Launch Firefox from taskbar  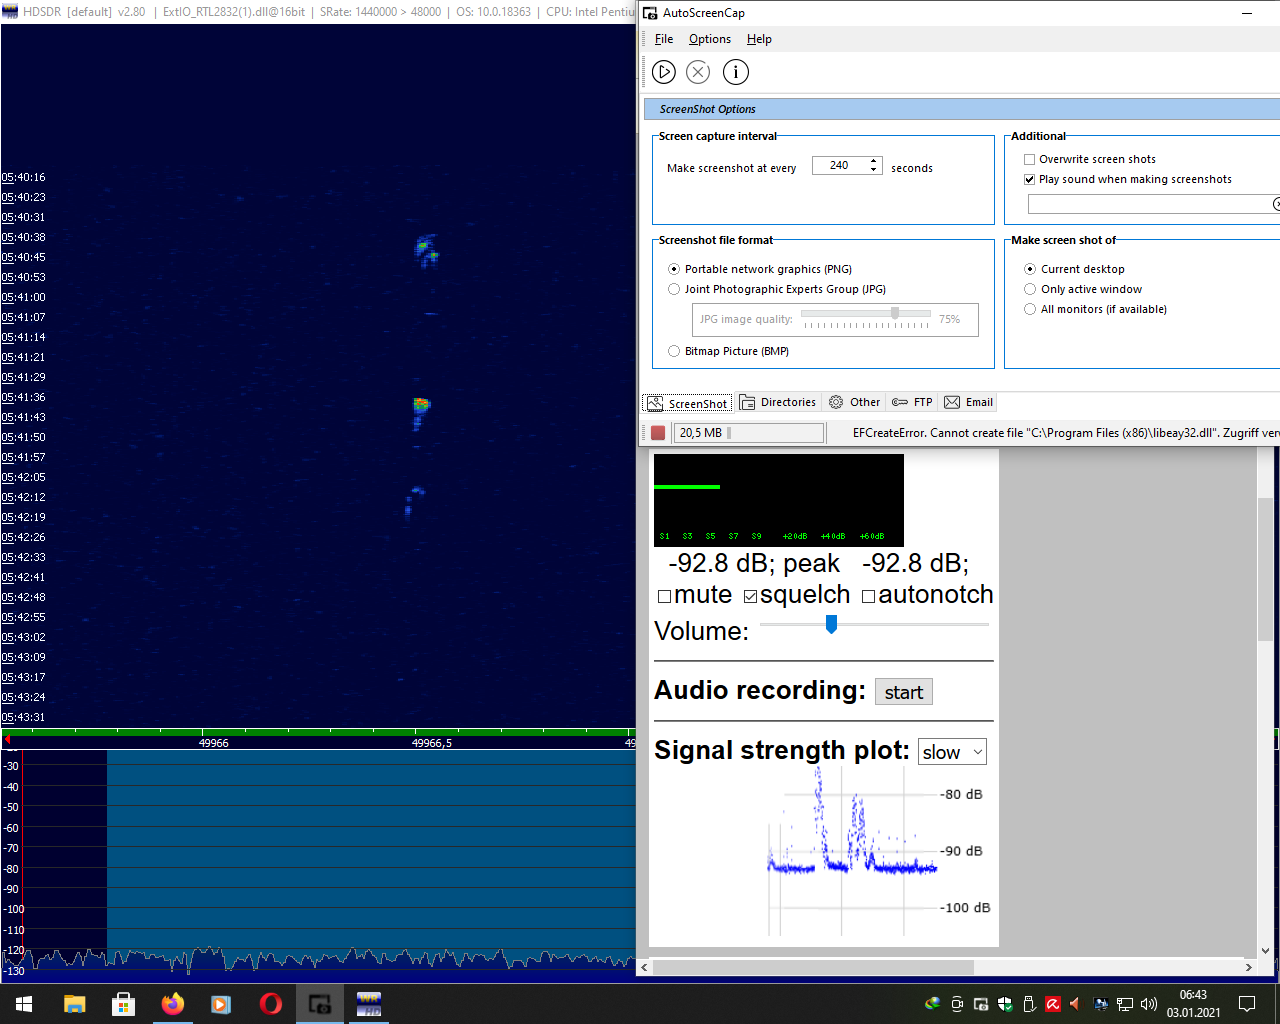pyautogui.click(x=173, y=1004)
